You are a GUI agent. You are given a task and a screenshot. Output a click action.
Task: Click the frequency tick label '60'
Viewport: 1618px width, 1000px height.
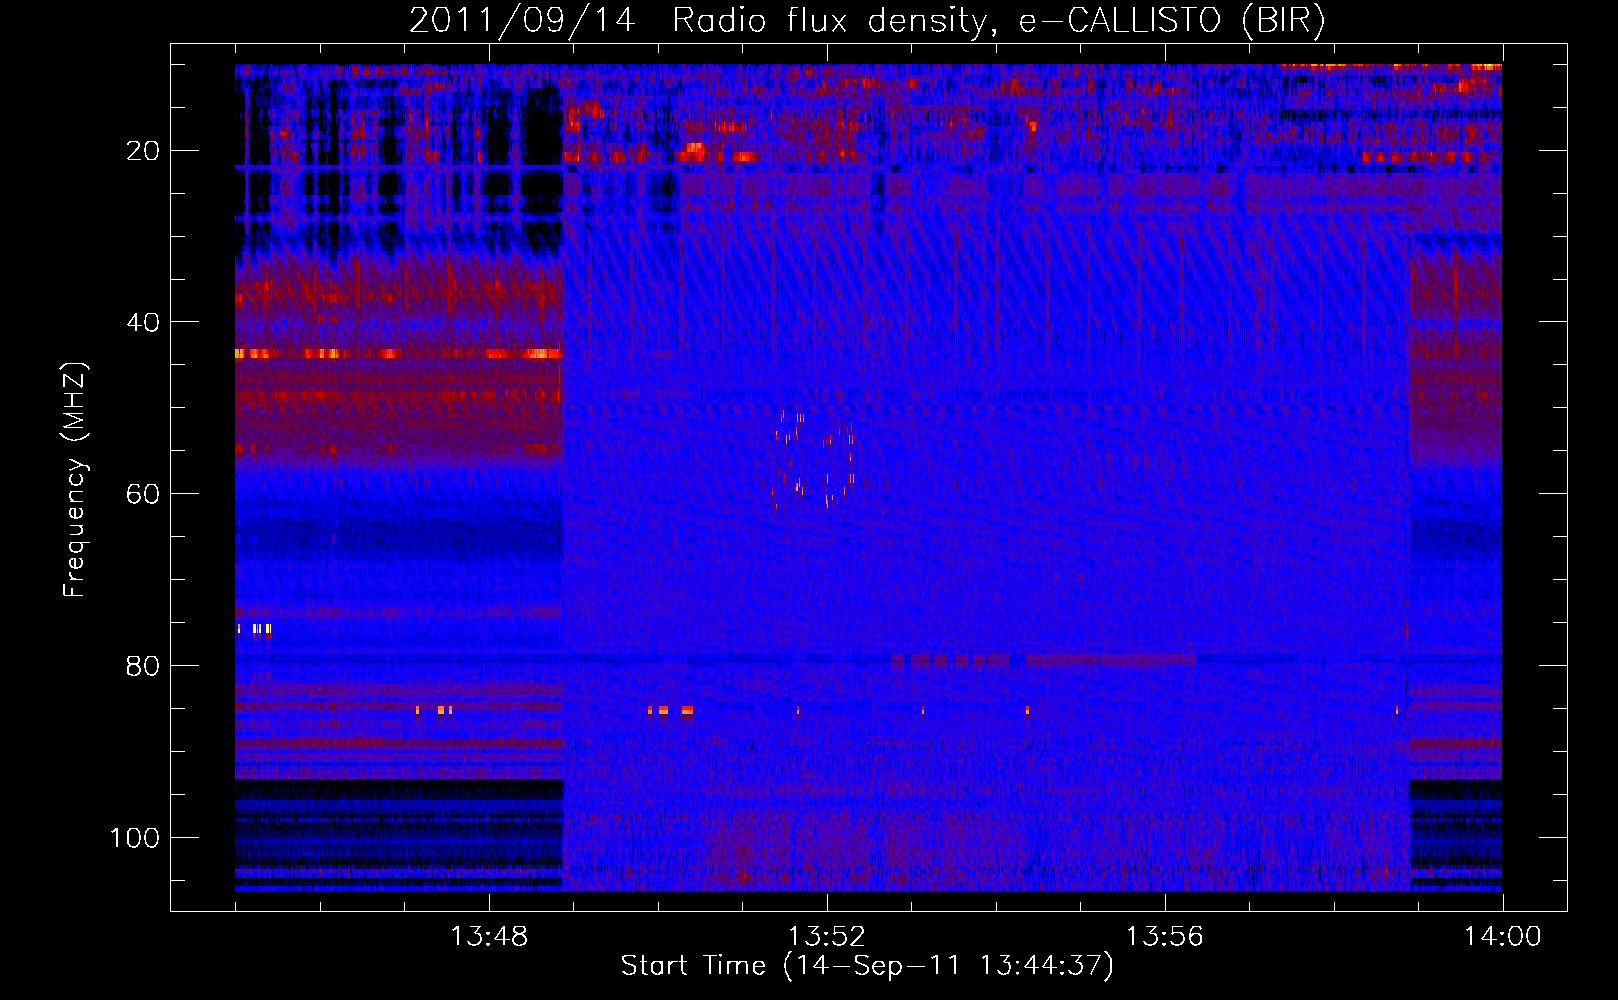pos(144,494)
